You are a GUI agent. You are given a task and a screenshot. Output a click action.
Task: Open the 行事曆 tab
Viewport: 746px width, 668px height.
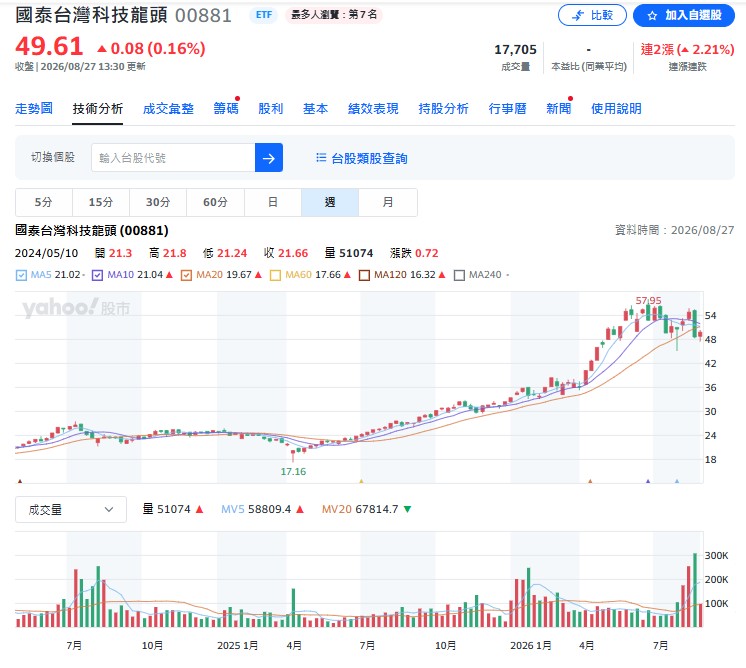508,109
